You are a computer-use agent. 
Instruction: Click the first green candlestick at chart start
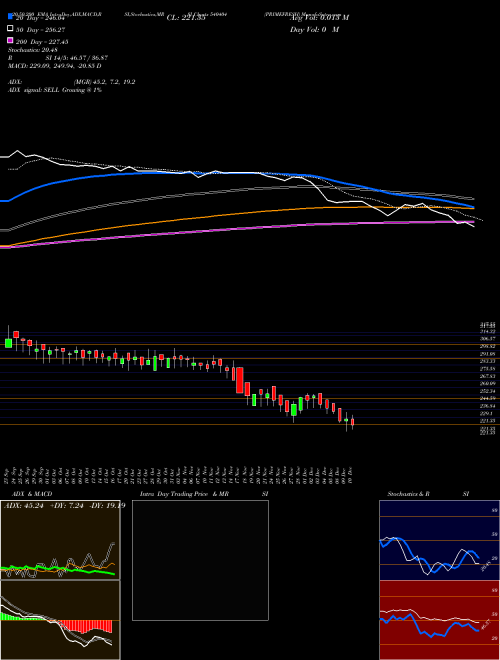click(x=8, y=343)
